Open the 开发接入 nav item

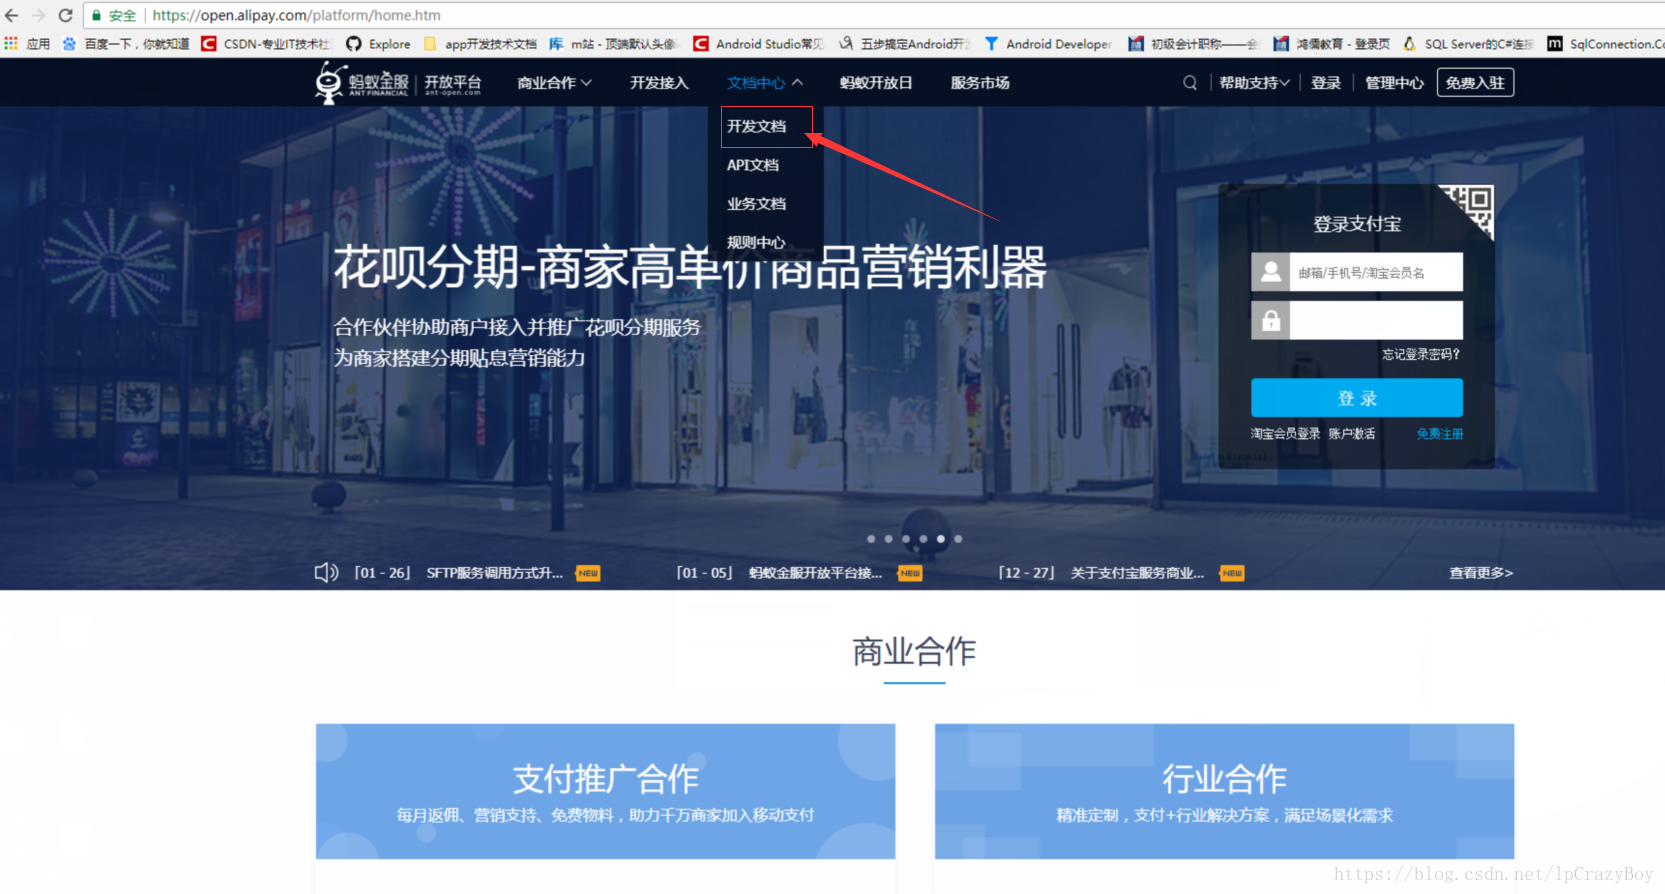pyautogui.click(x=659, y=83)
